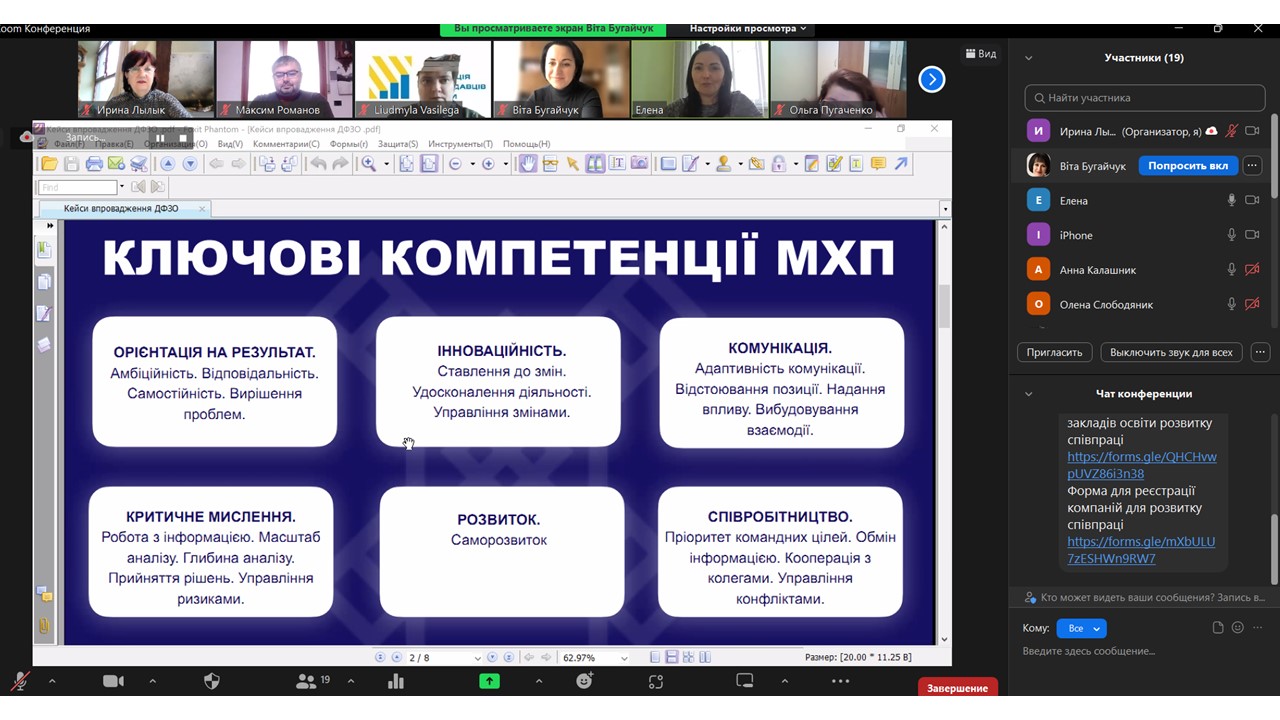
Task: Click the Find search field in the toolbar
Action: pyautogui.click(x=75, y=186)
